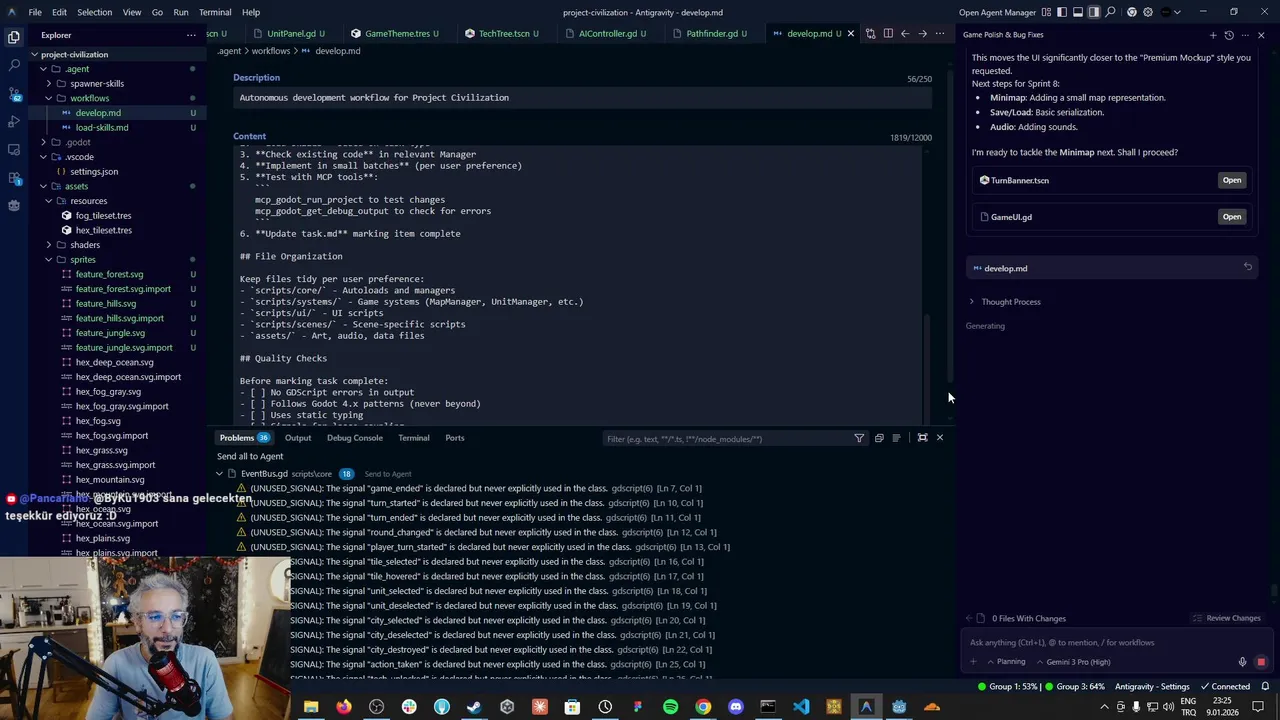Open the Terminal menu
This screenshot has width=1280, height=720.
[215, 12]
